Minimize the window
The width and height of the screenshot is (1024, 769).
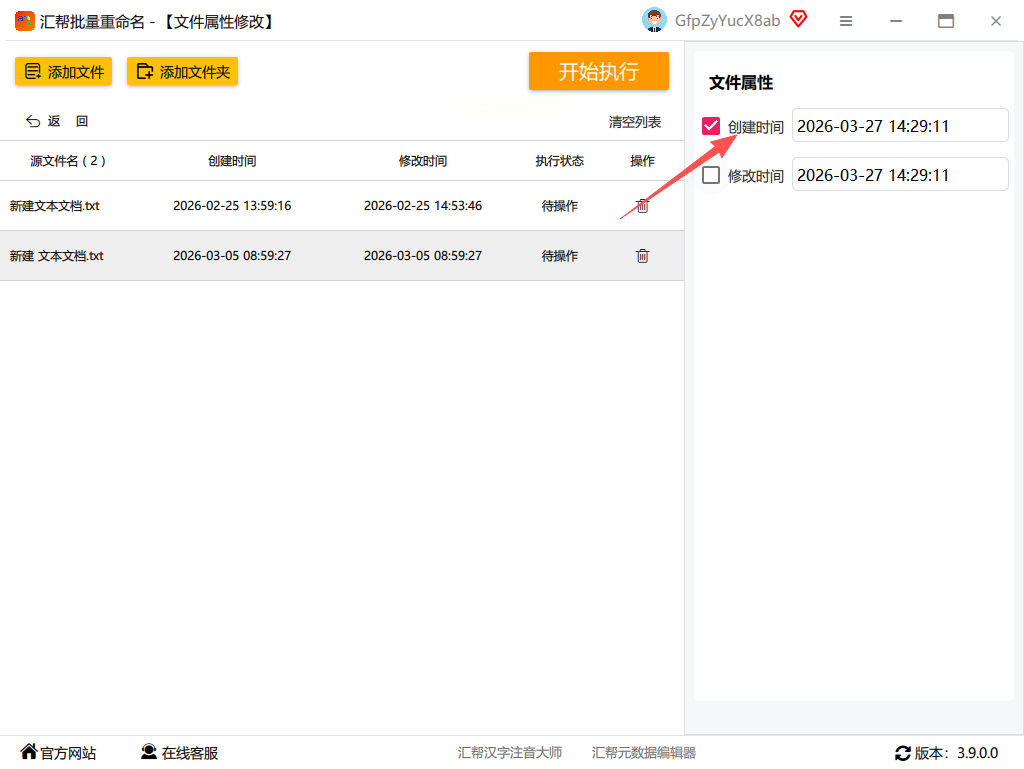click(896, 21)
